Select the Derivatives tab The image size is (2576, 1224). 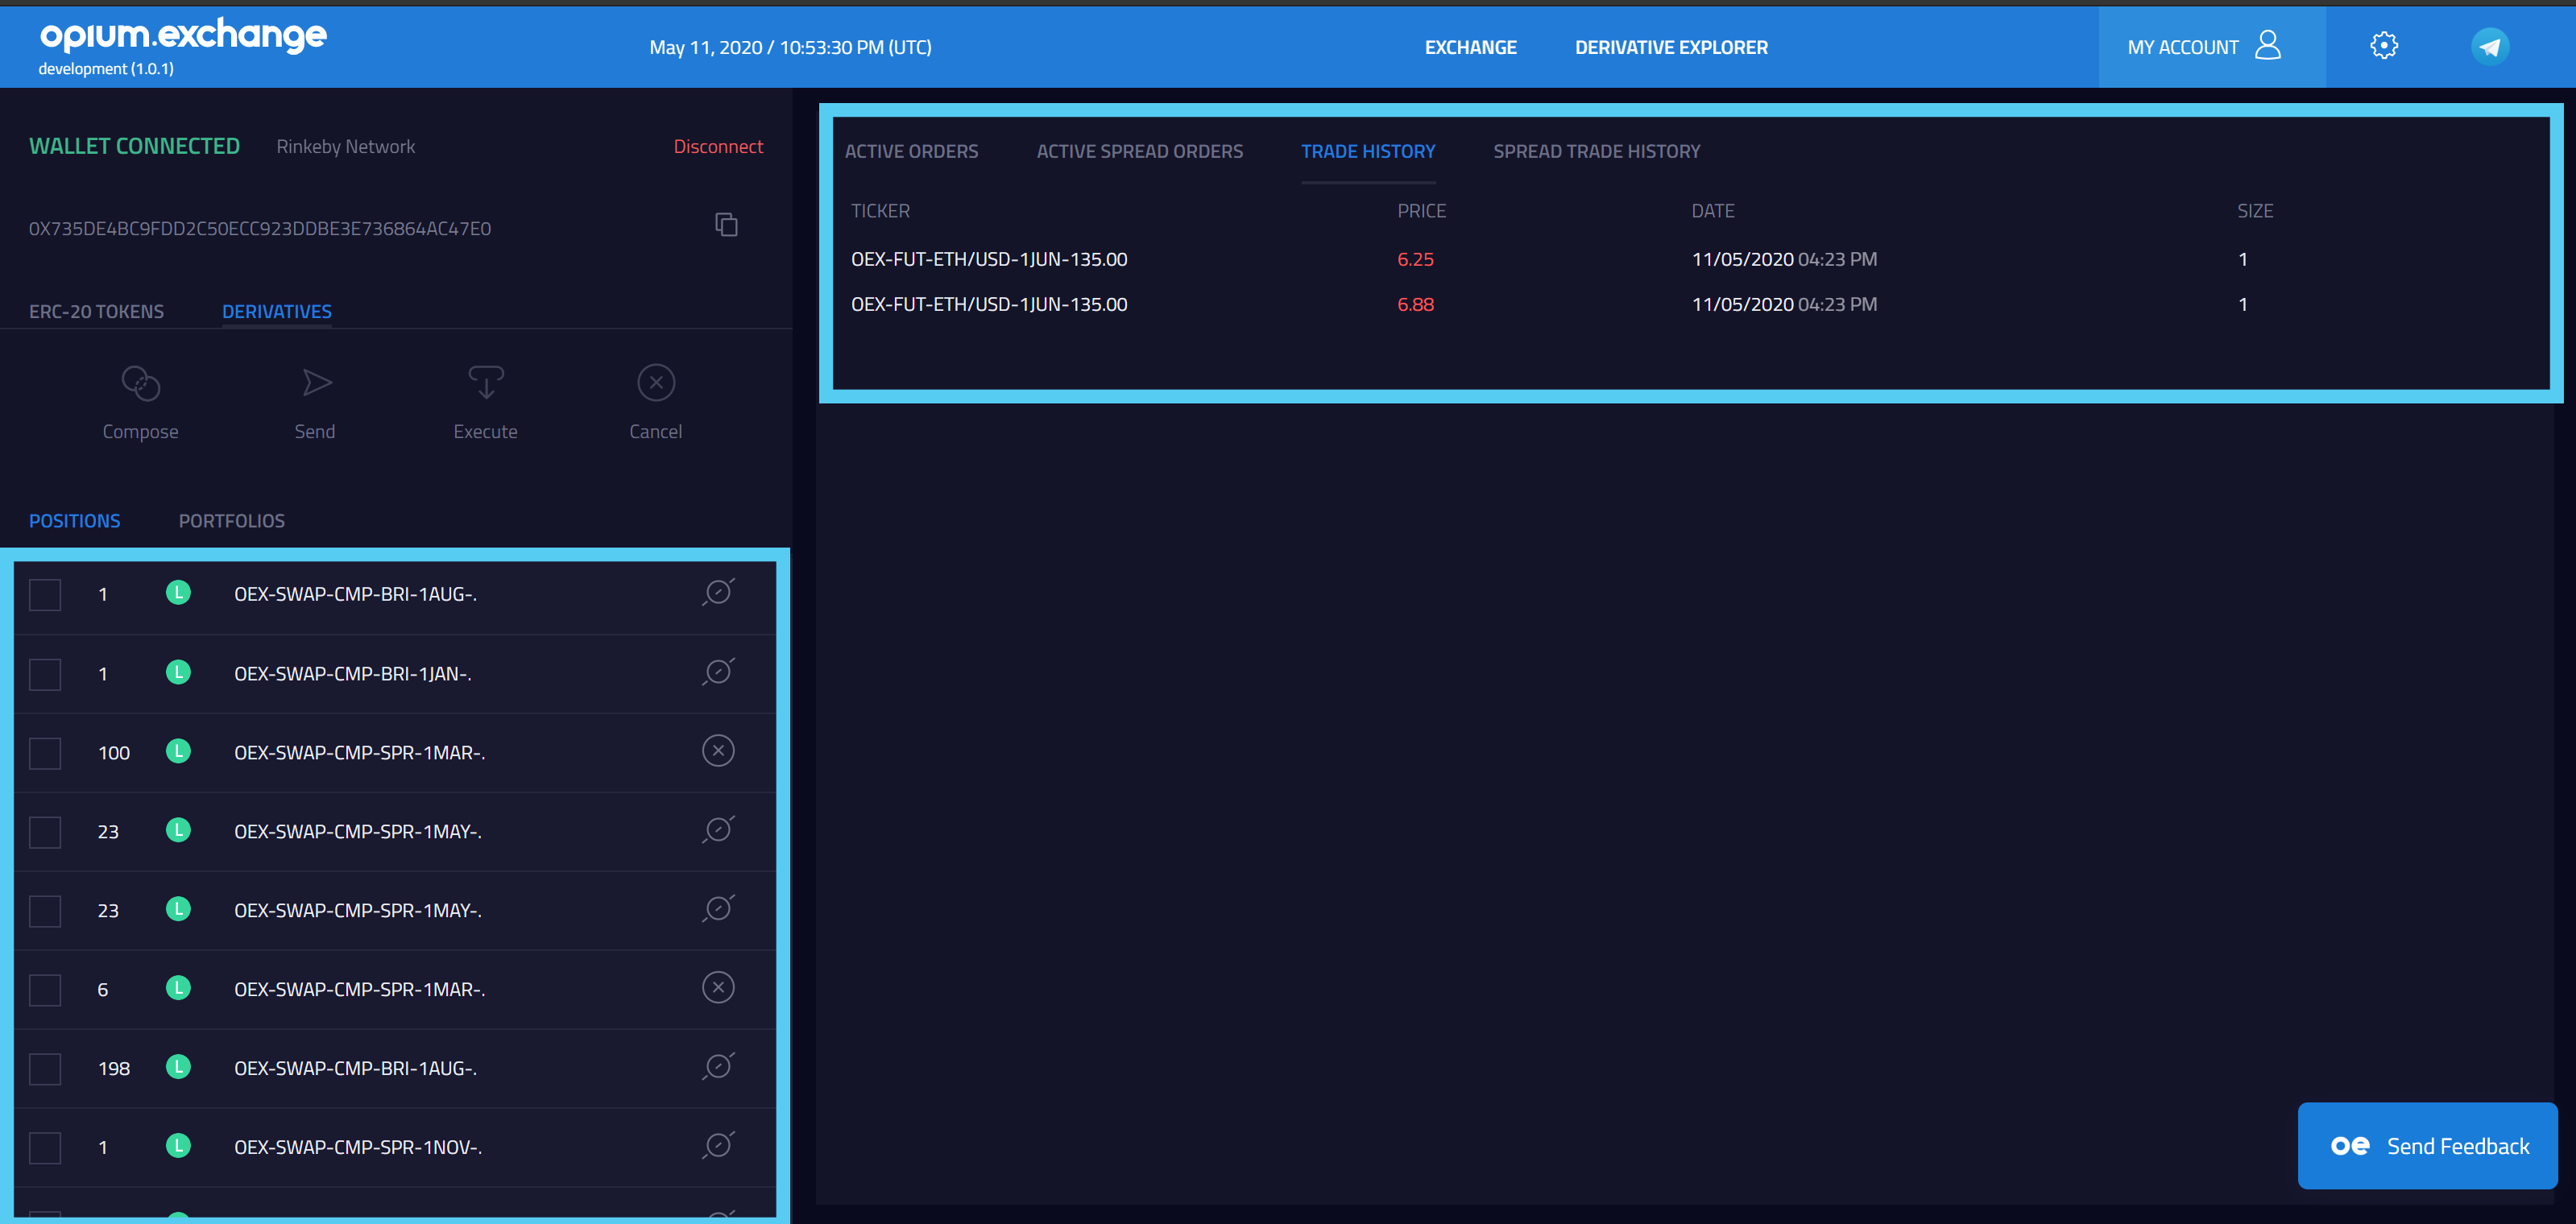click(x=276, y=311)
